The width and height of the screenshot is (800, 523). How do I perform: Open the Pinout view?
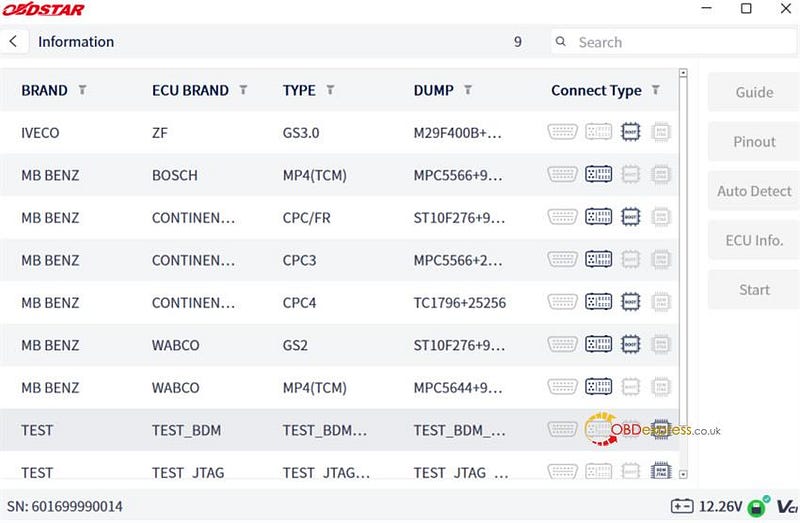click(754, 141)
